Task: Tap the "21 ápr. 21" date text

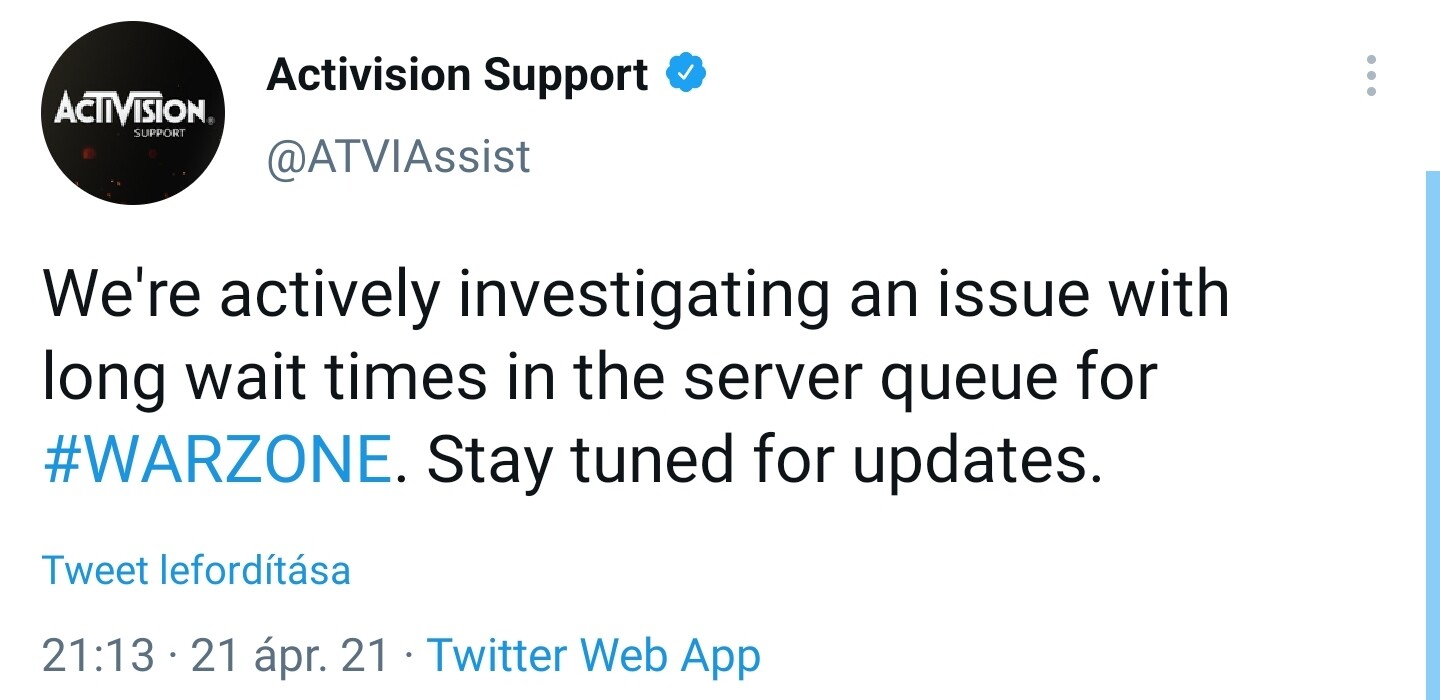Action: point(289,657)
